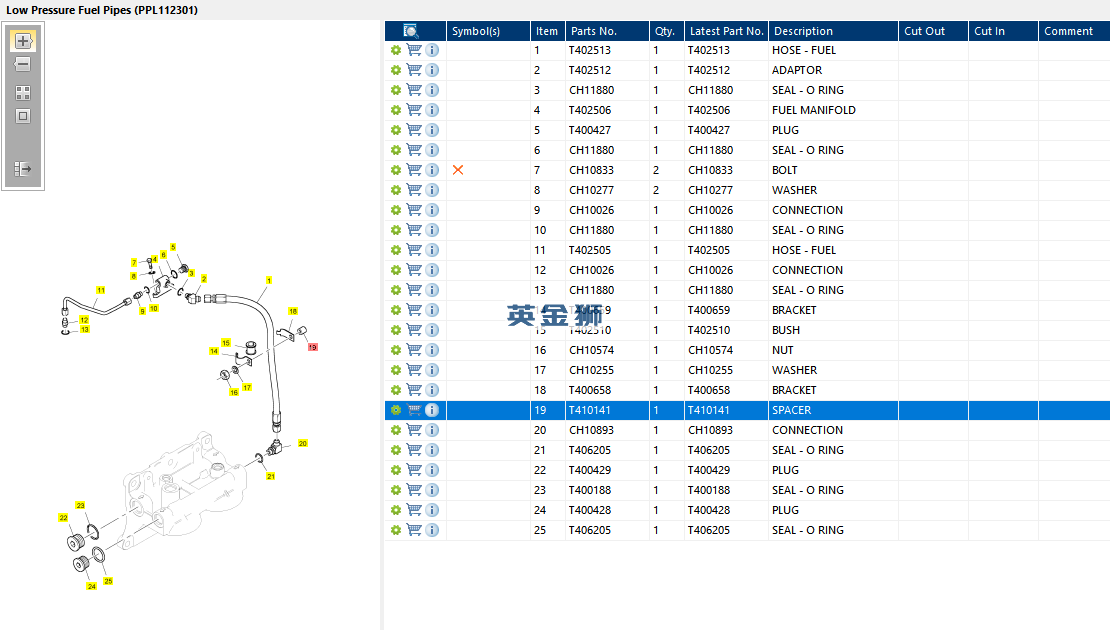
Task: Select callout 14 near the bracket
Action: tap(214, 351)
